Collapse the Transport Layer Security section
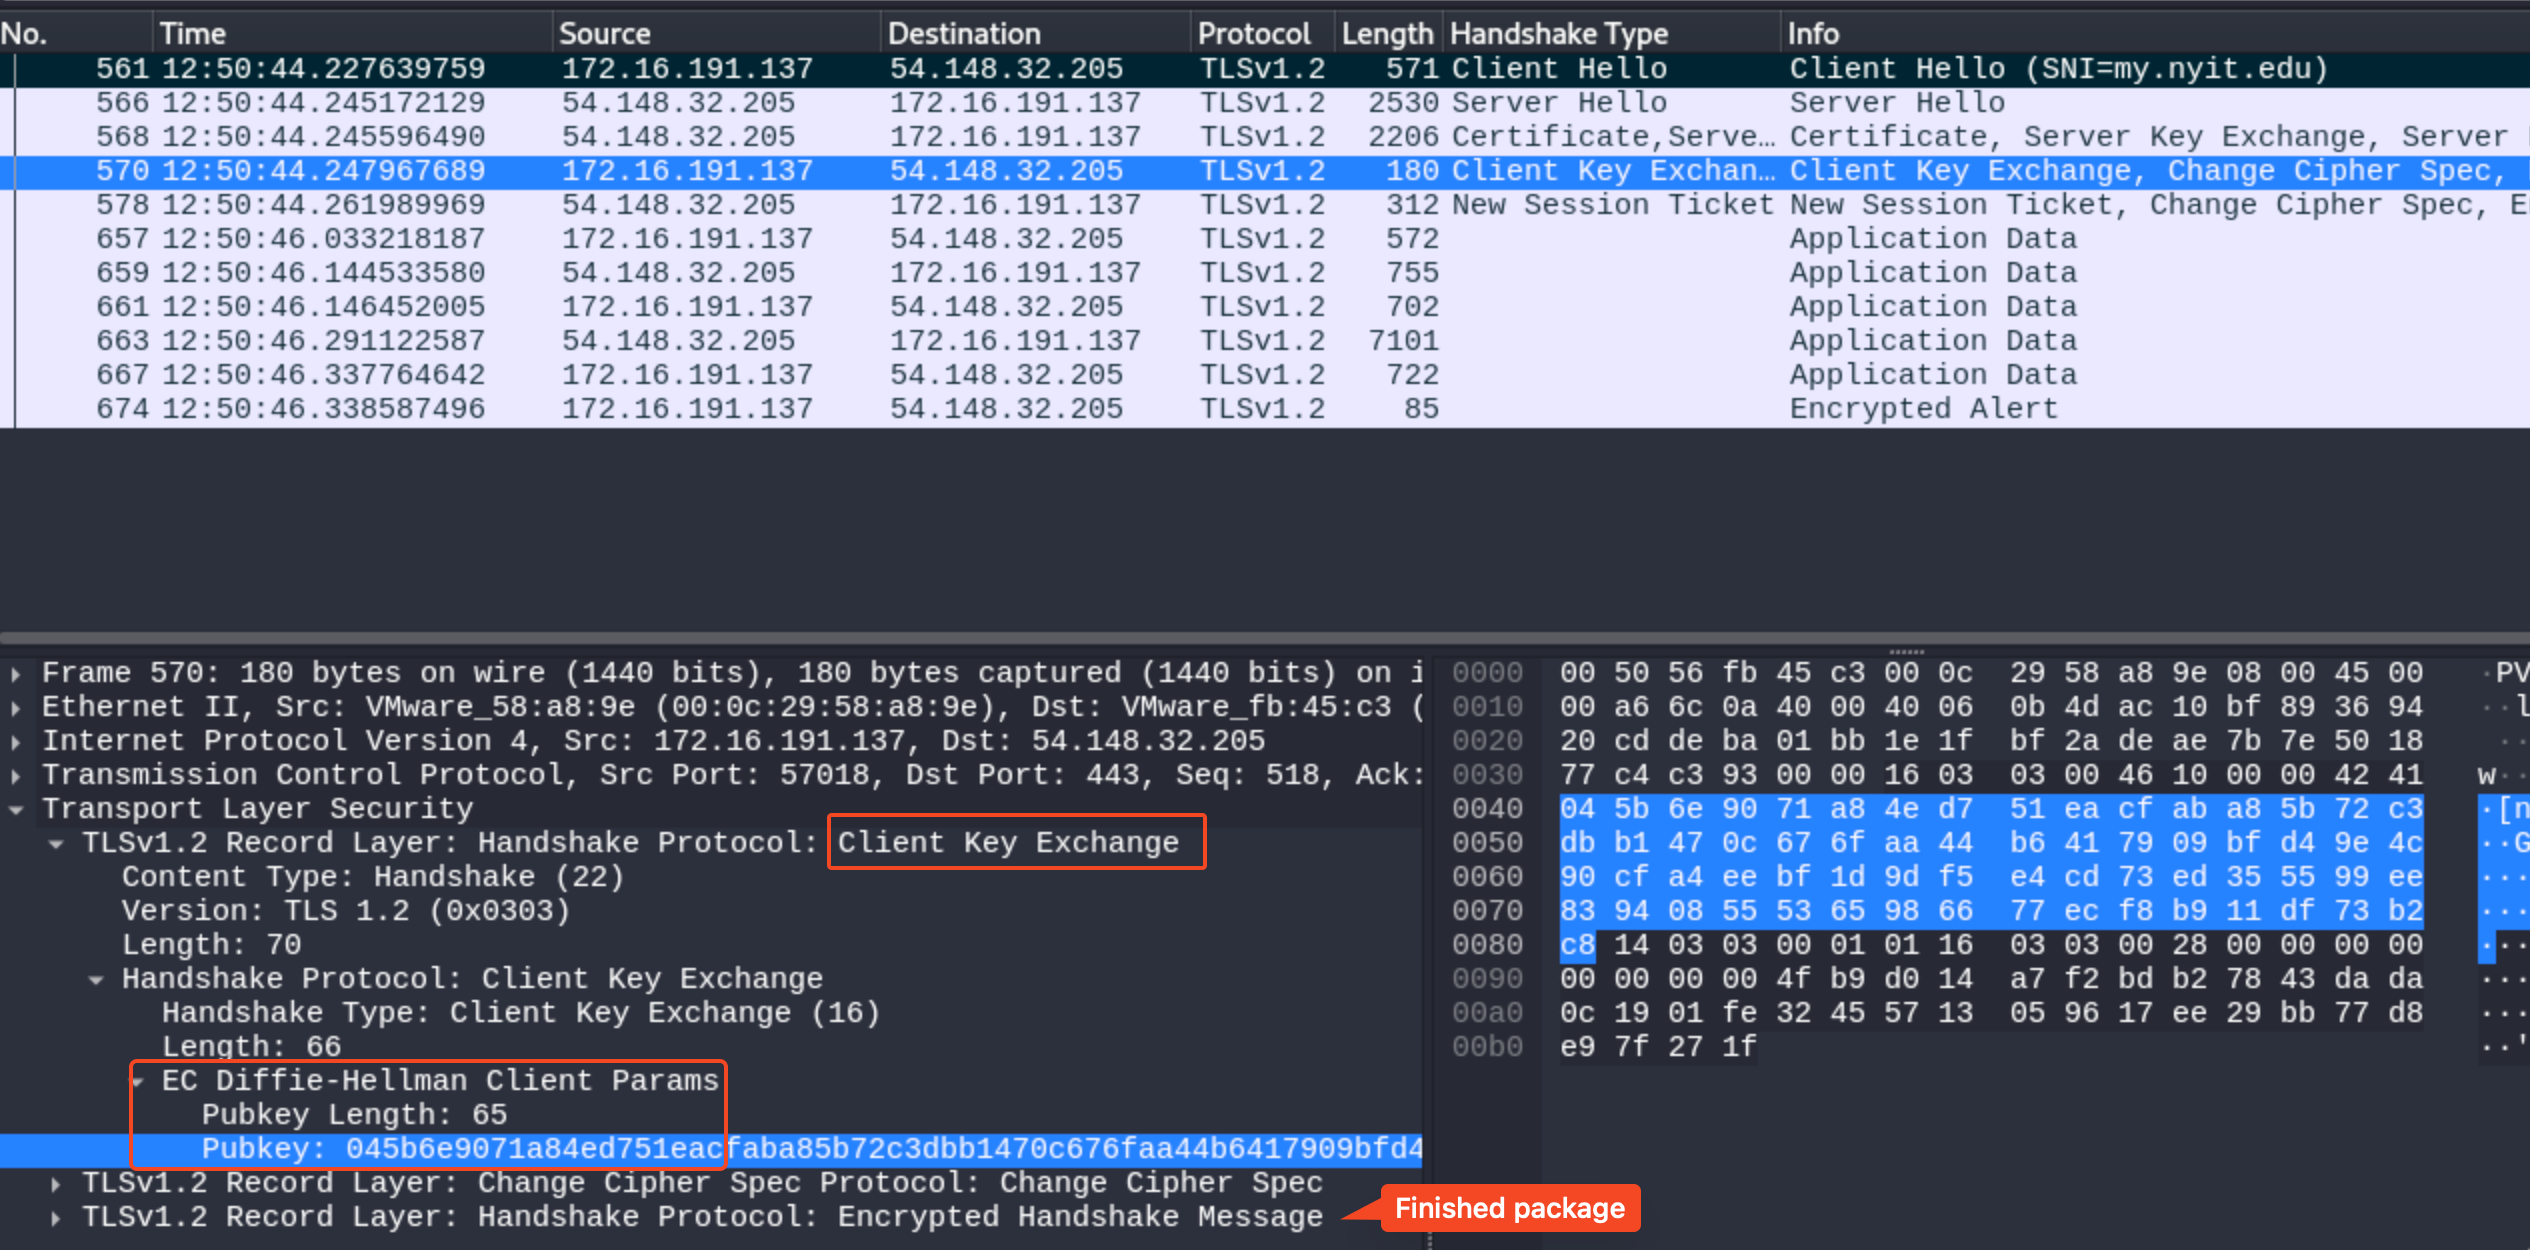 [16, 810]
